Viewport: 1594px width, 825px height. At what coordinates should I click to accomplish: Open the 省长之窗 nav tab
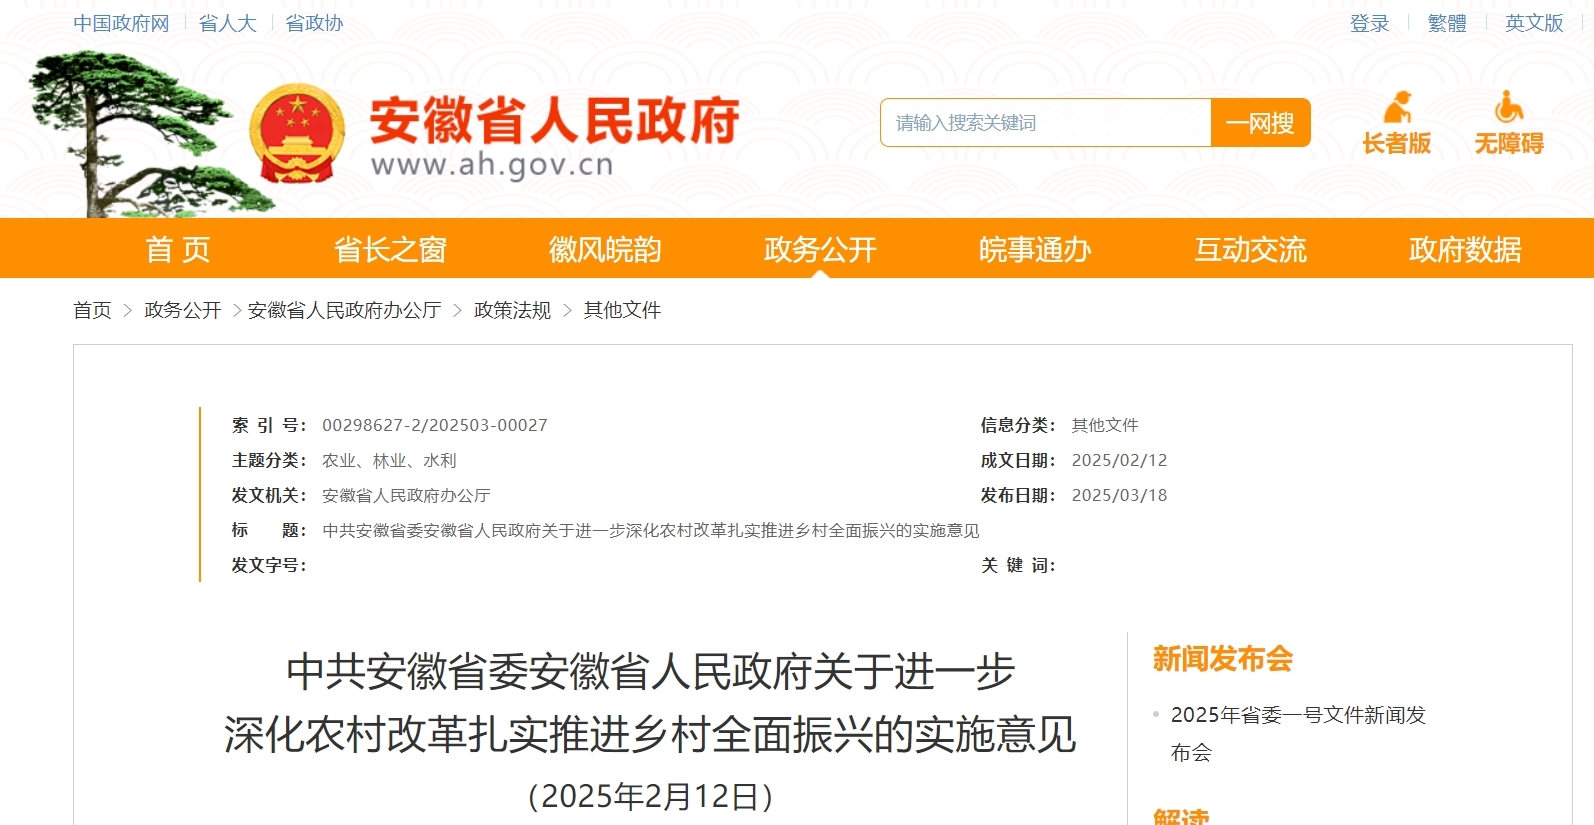click(390, 249)
